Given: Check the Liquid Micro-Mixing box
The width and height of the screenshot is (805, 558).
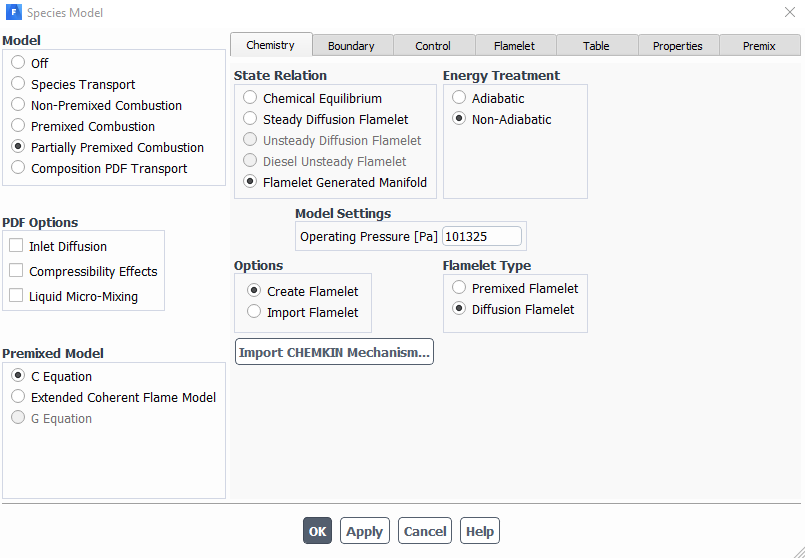Looking at the screenshot, I should coord(16,296).
